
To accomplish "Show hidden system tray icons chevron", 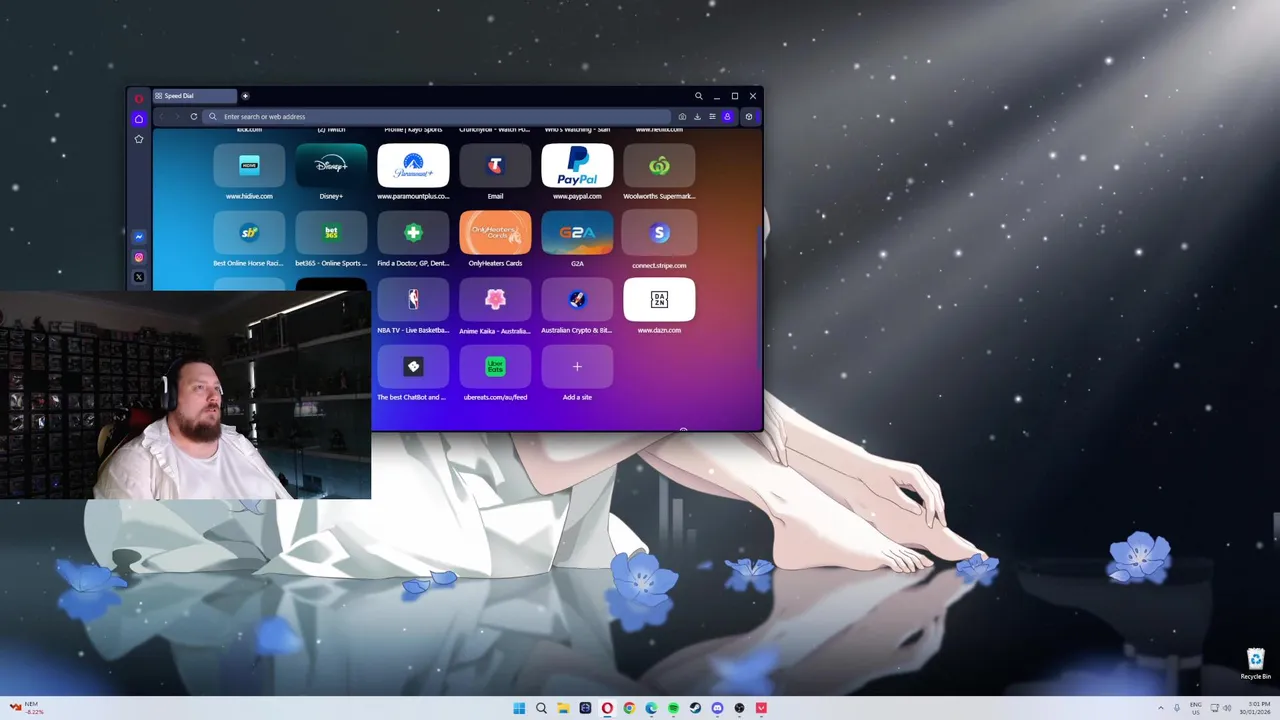I will coord(1161,708).
